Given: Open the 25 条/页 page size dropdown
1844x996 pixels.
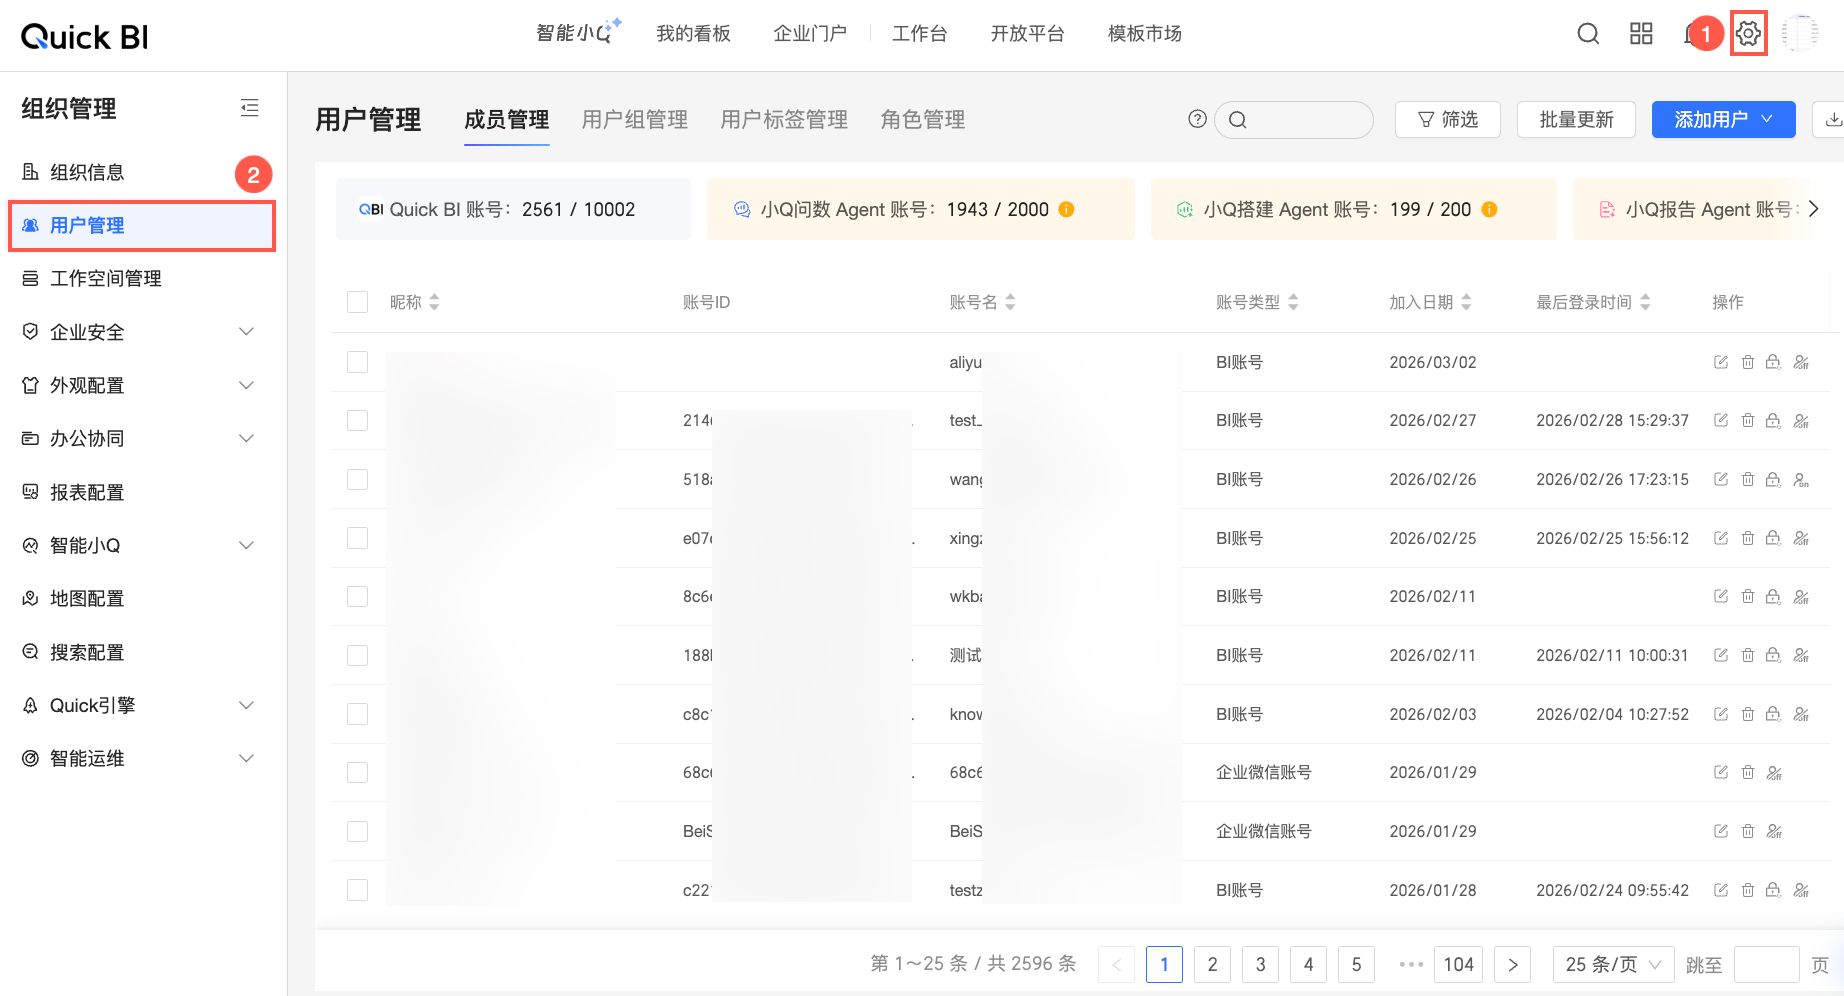Looking at the screenshot, I should tap(1612, 964).
